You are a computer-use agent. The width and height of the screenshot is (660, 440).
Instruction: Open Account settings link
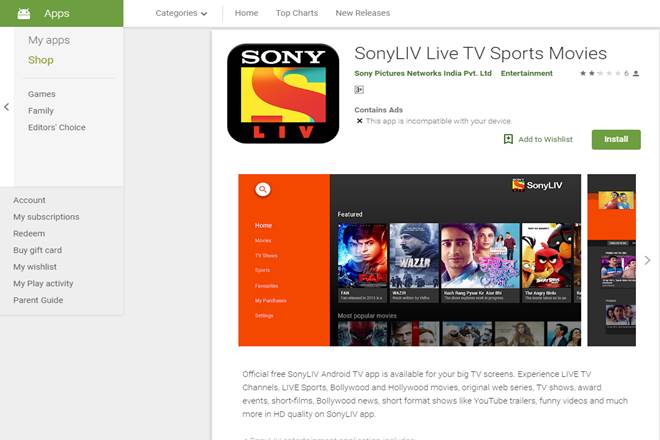click(29, 200)
